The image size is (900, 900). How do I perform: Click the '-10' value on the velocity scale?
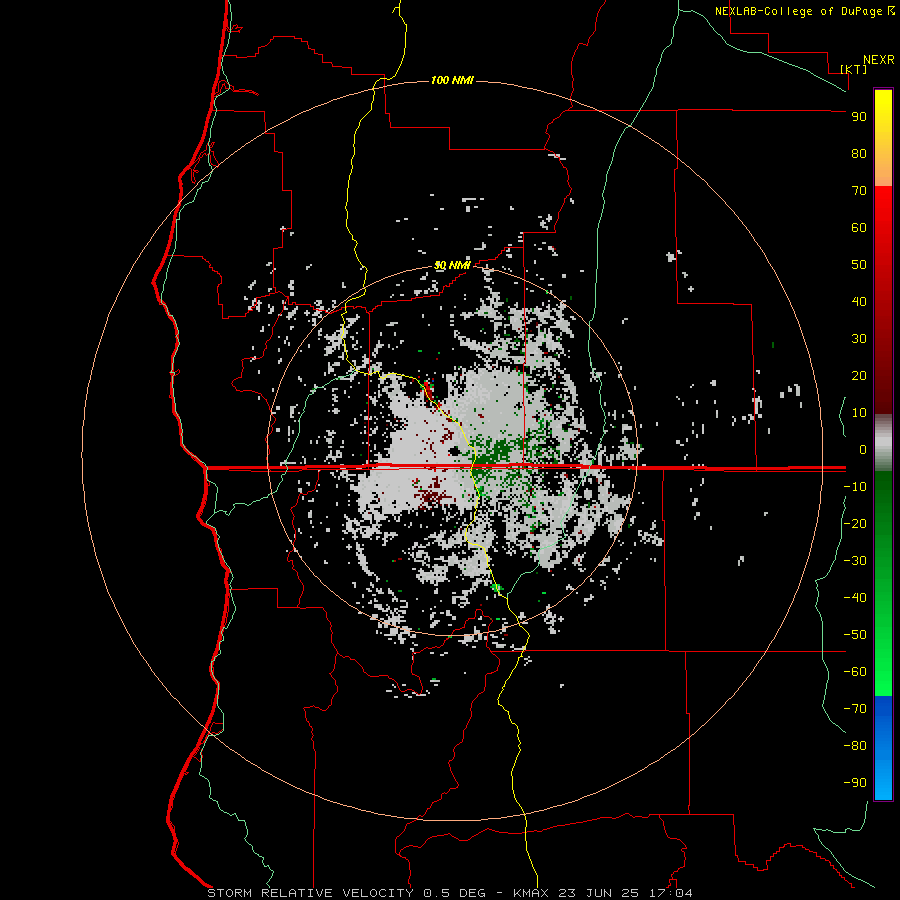tap(855, 487)
